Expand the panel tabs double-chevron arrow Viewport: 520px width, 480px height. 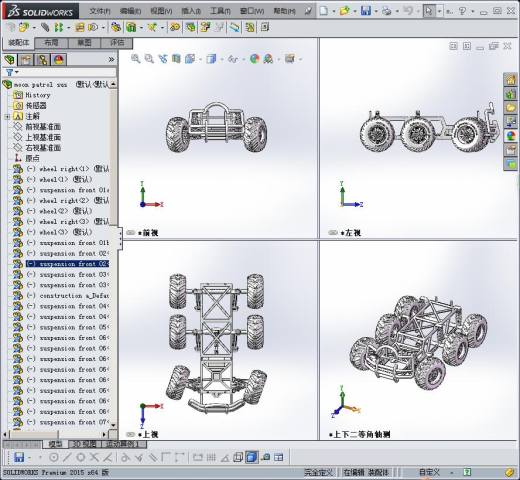pyautogui.click(x=111, y=60)
